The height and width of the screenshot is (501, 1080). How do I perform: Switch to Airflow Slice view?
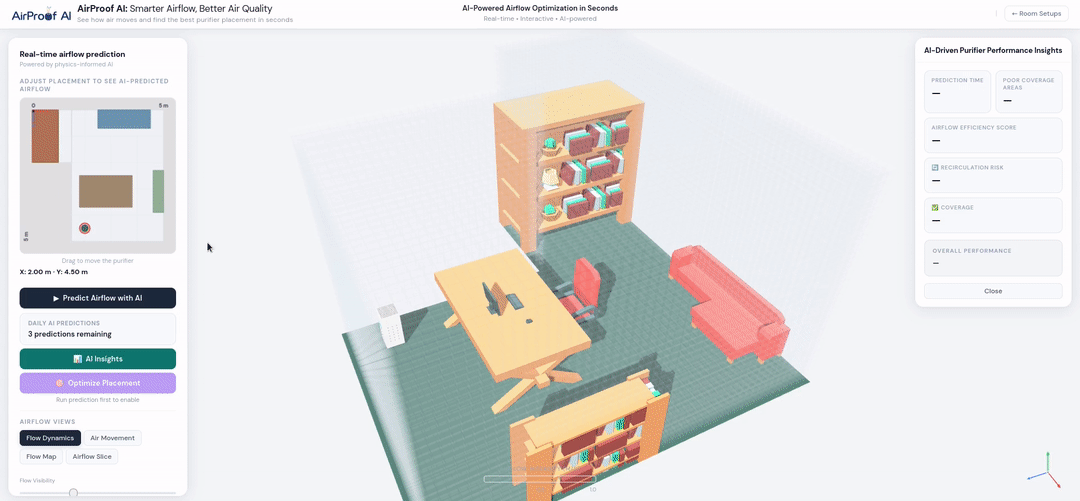pos(92,456)
